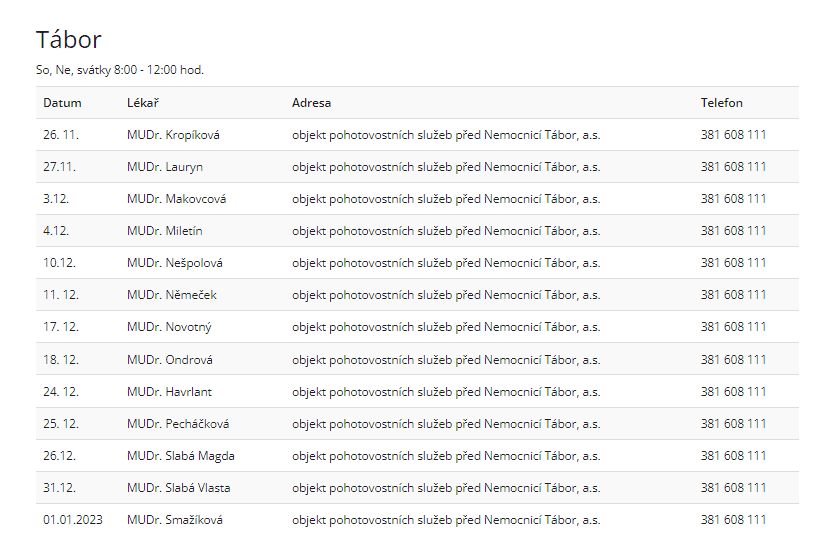Viewport: 833px width, 560px height.
Task: Select MUDr. Kropíková in the doctor column
Action: [173, 135]
